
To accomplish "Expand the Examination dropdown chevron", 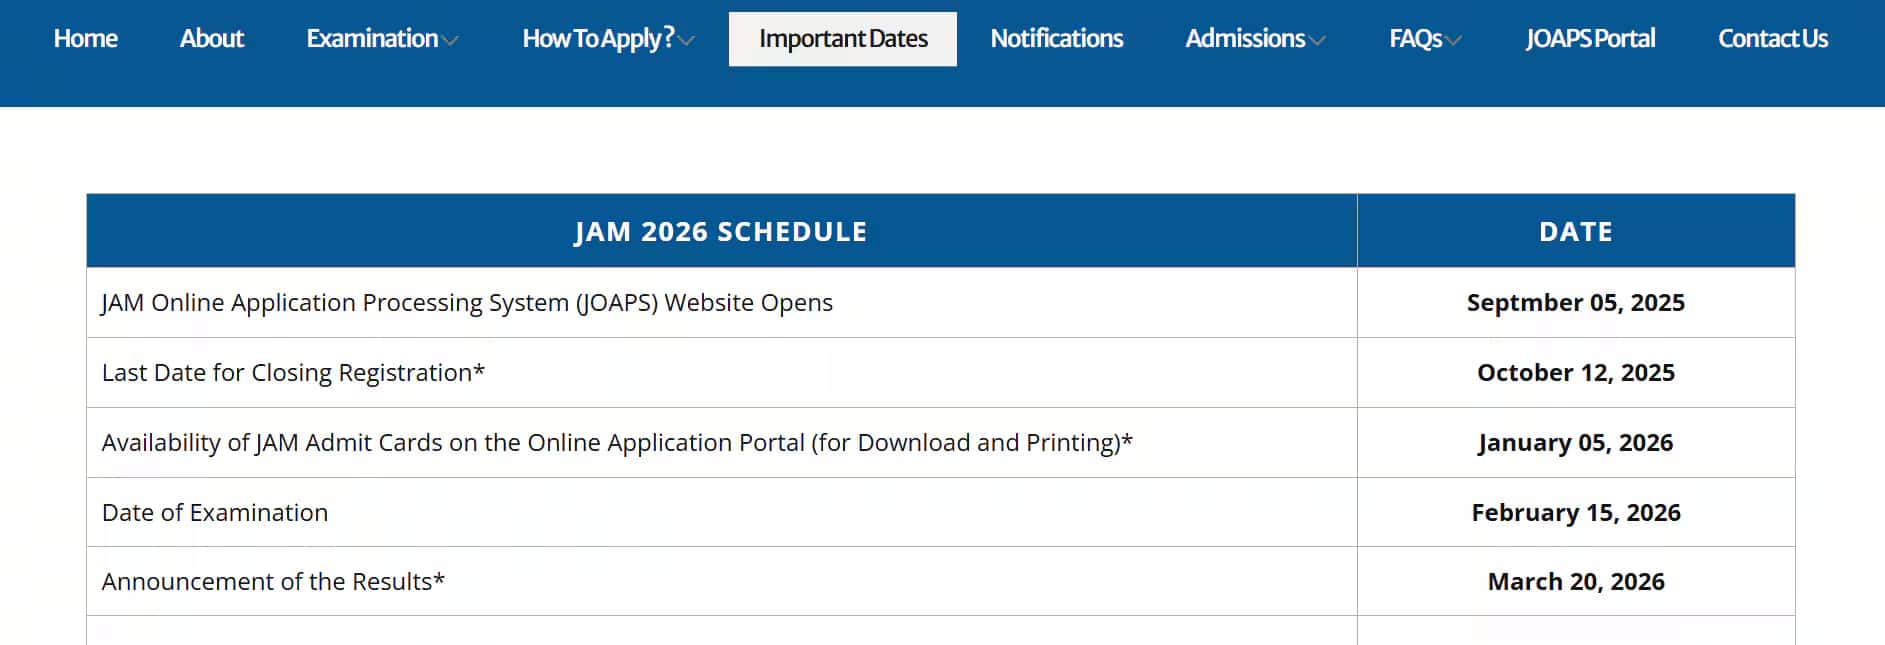I will tap(451, 41).
